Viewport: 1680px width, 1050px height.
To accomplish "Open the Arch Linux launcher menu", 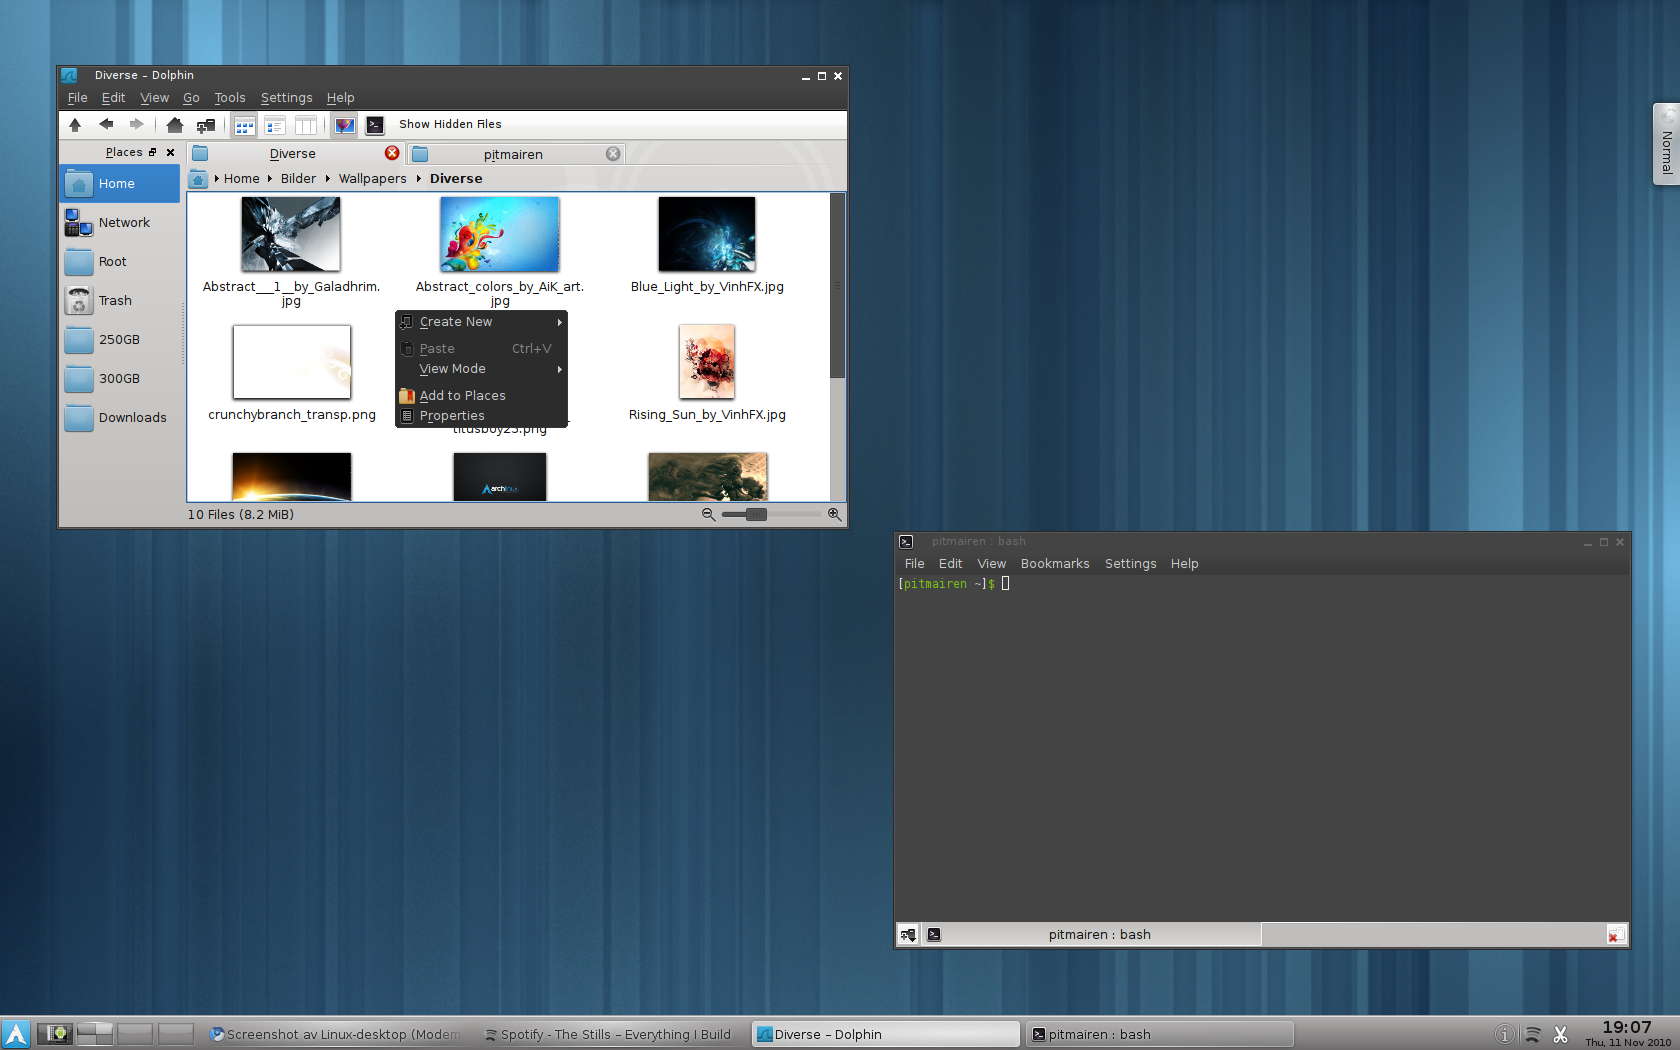I will (x=16, y=1034).
